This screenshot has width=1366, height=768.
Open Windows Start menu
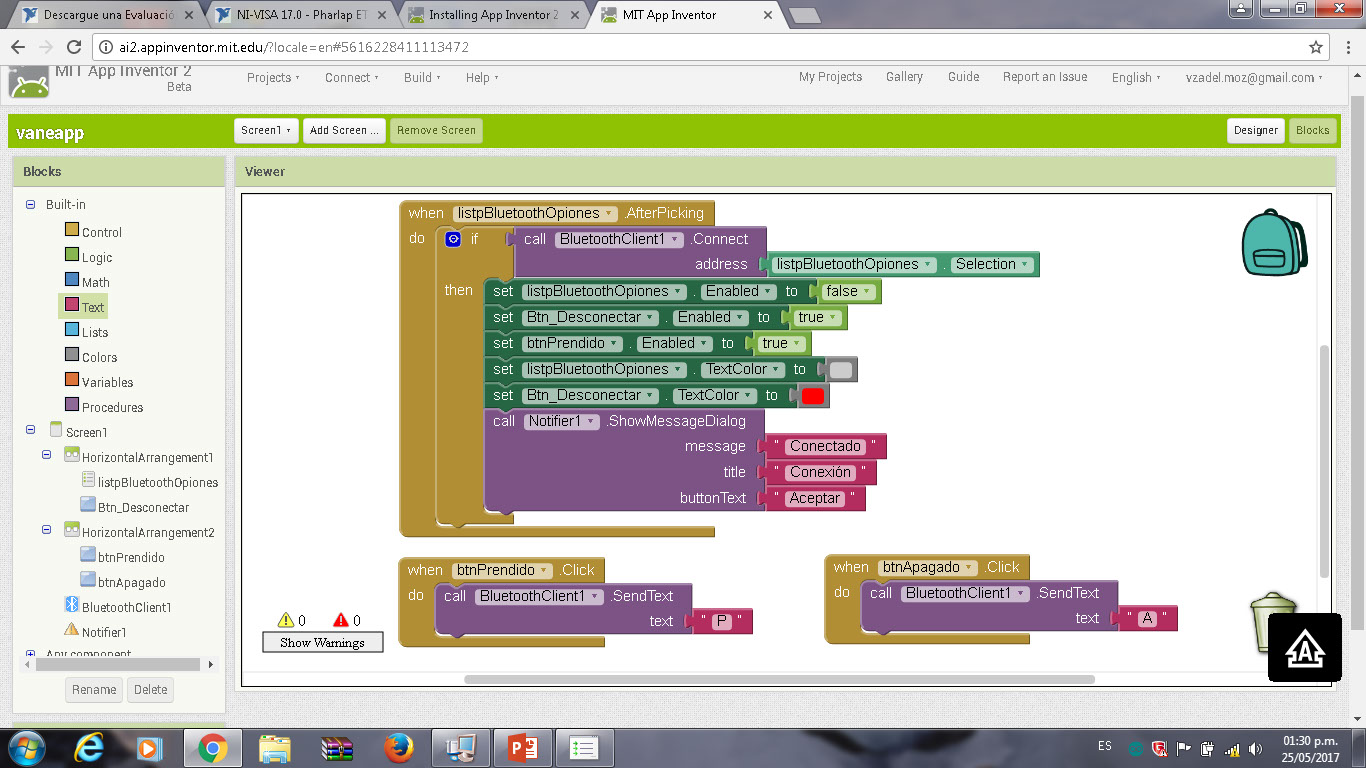[26, 747]
